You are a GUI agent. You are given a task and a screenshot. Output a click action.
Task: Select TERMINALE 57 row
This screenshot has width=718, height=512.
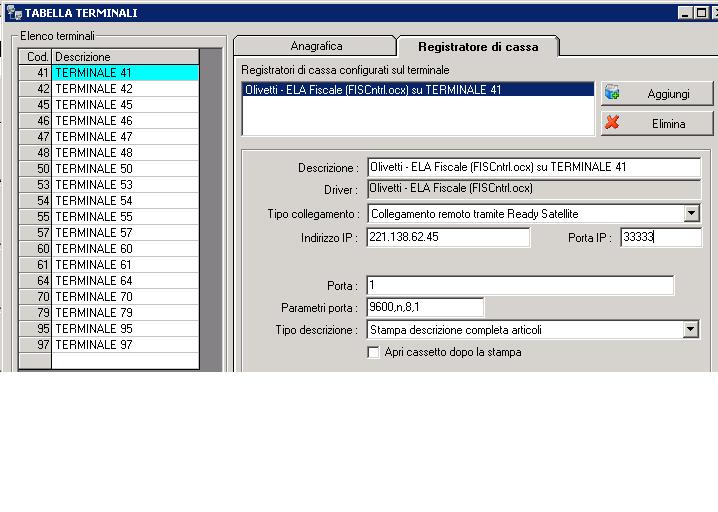point(109,233)
